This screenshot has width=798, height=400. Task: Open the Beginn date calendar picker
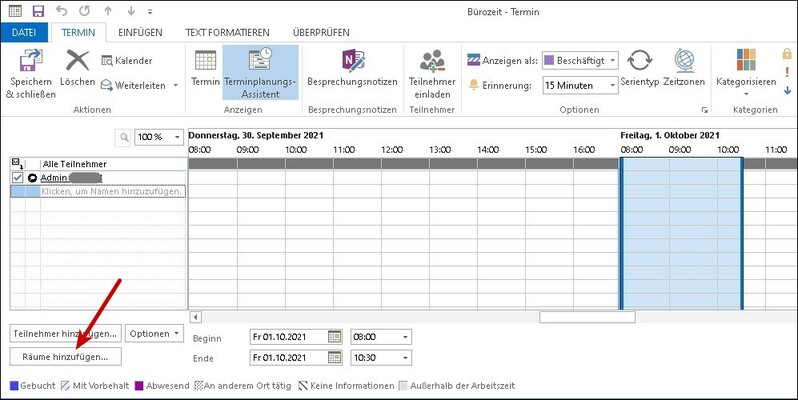335,337
